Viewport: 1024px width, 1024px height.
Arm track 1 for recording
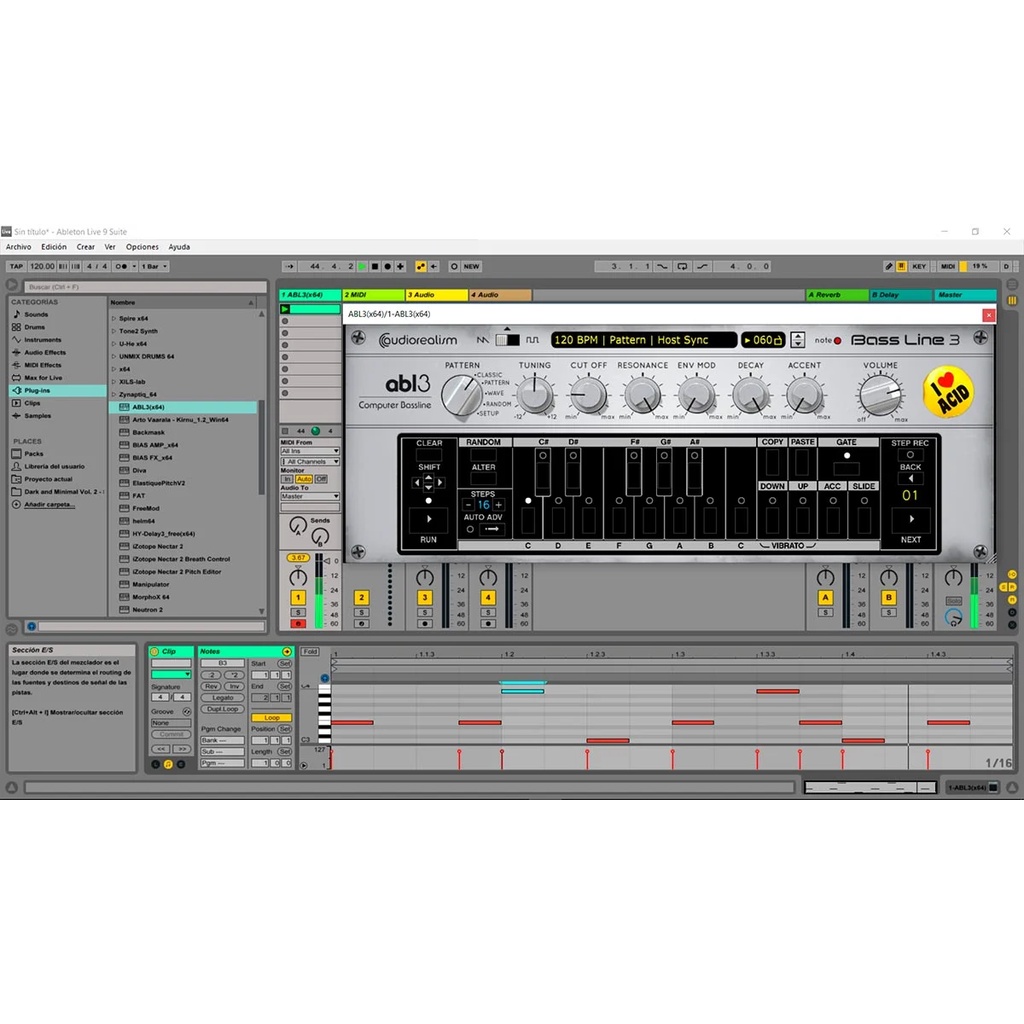click(298, 623)
